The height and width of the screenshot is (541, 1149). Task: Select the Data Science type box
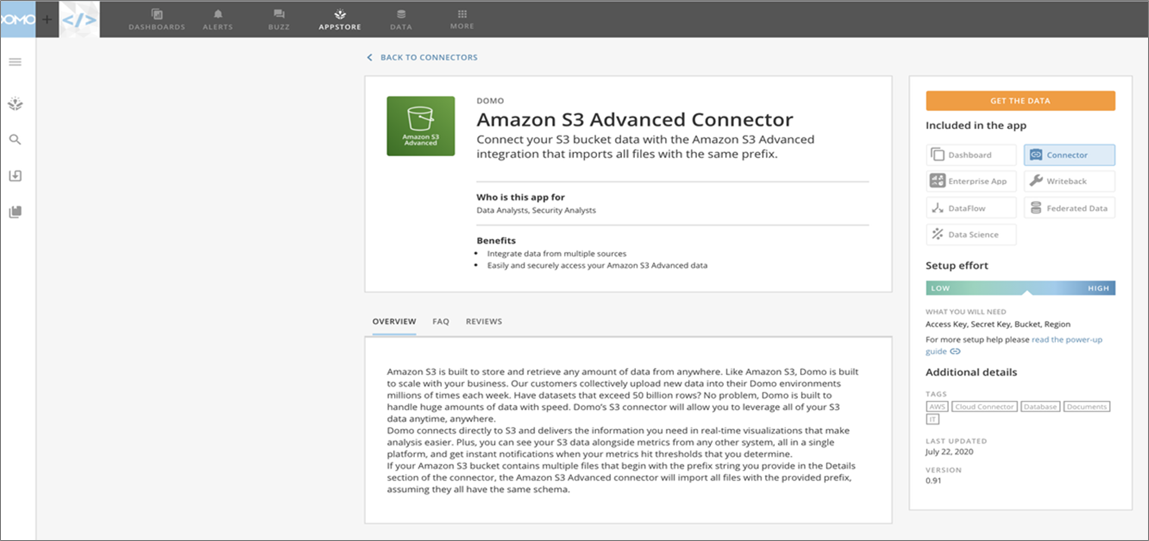click(971, 235)
